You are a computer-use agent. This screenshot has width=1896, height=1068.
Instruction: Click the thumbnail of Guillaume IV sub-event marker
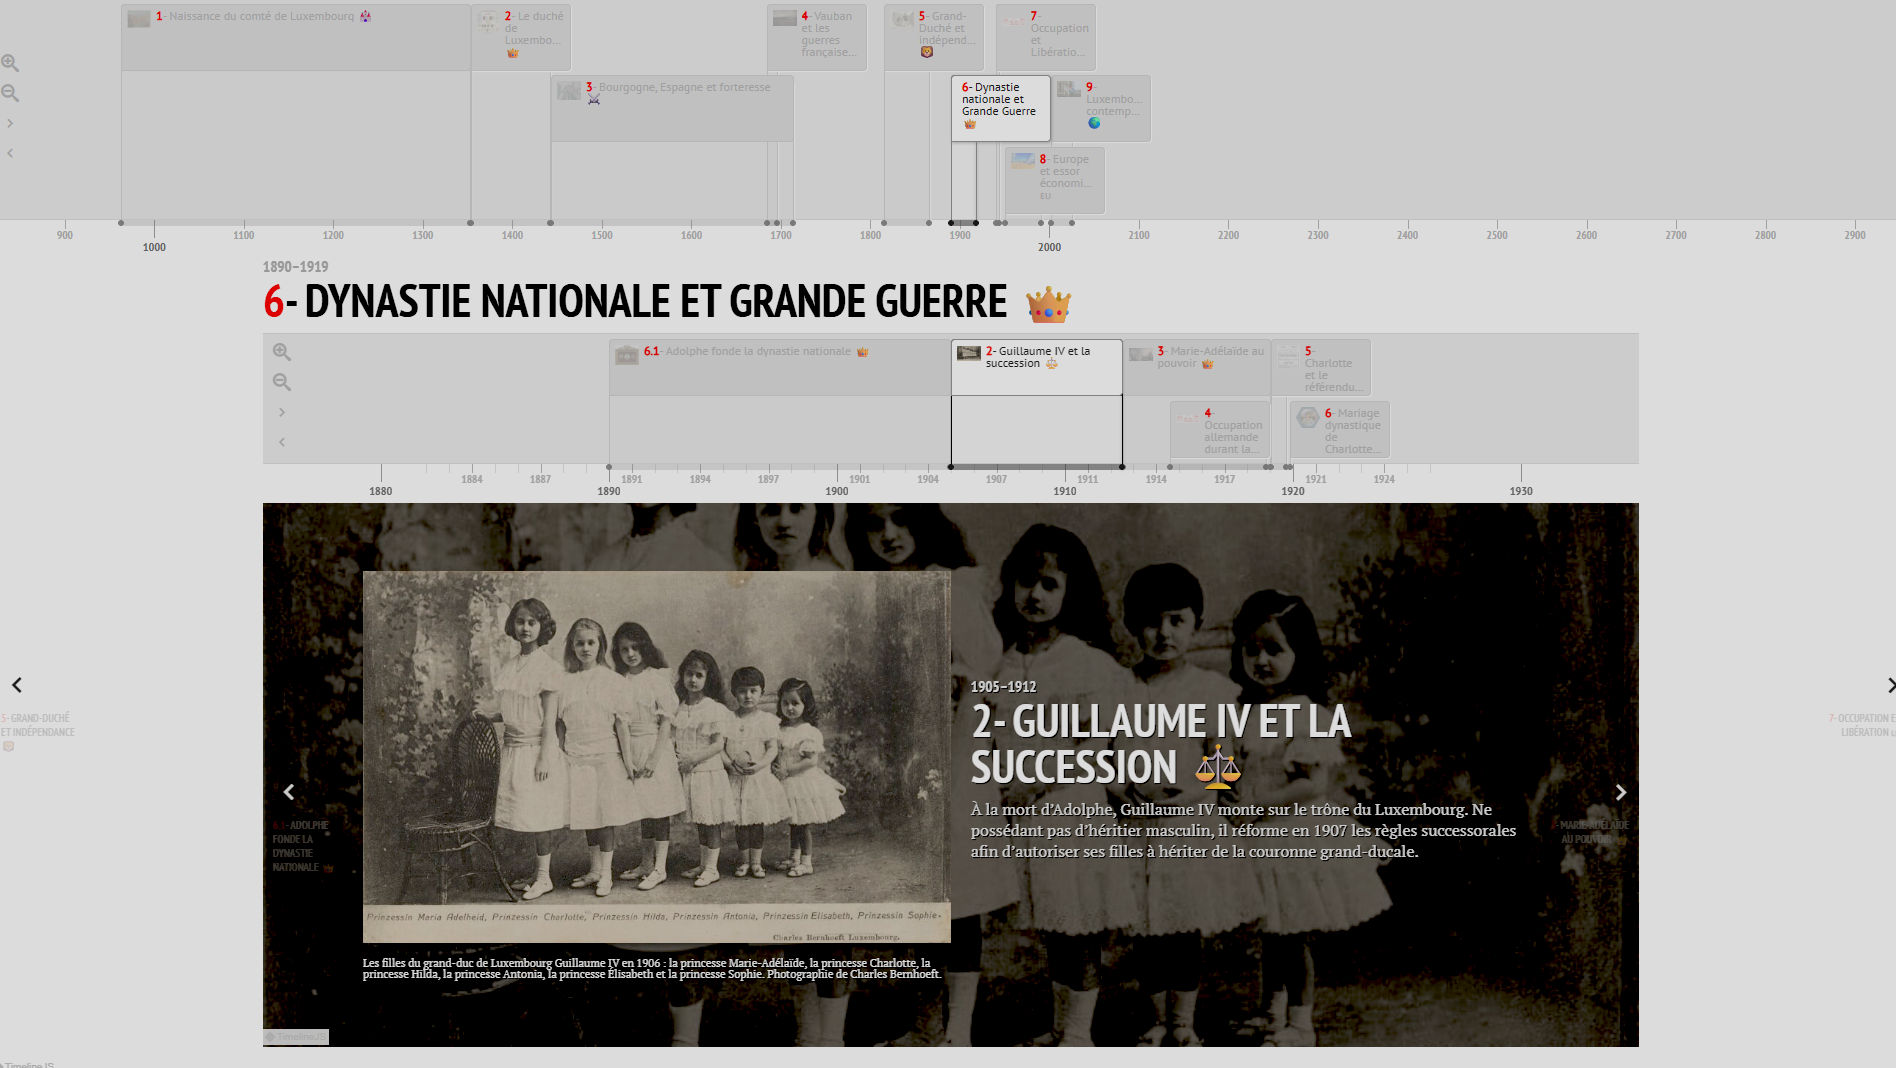click(969, 353)
